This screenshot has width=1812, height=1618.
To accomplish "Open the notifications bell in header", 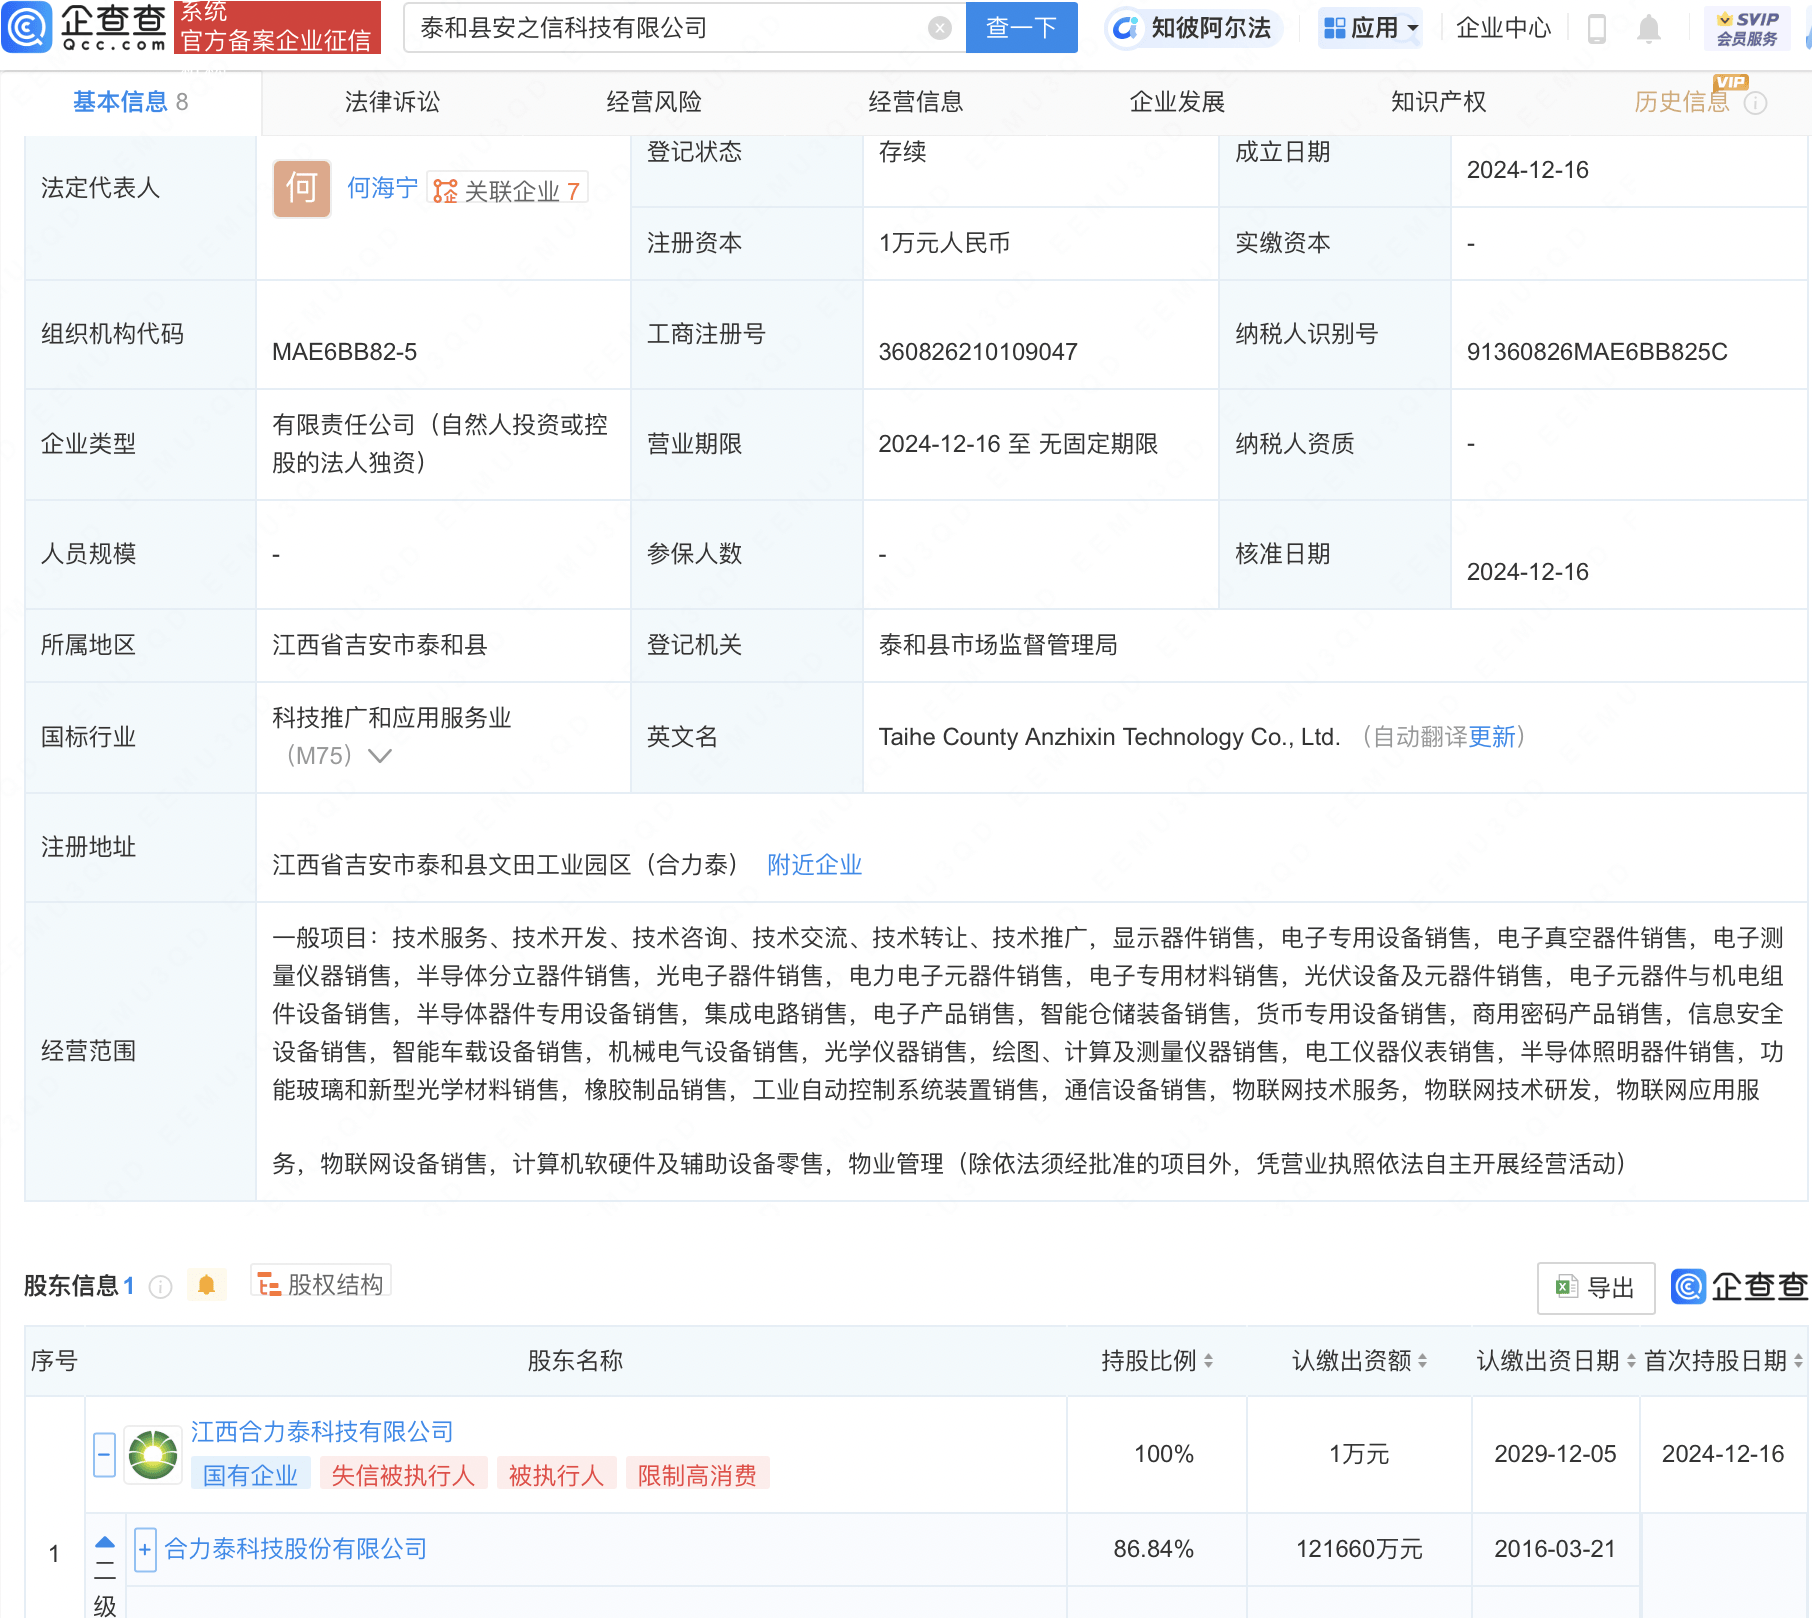I will point(1649,29).
